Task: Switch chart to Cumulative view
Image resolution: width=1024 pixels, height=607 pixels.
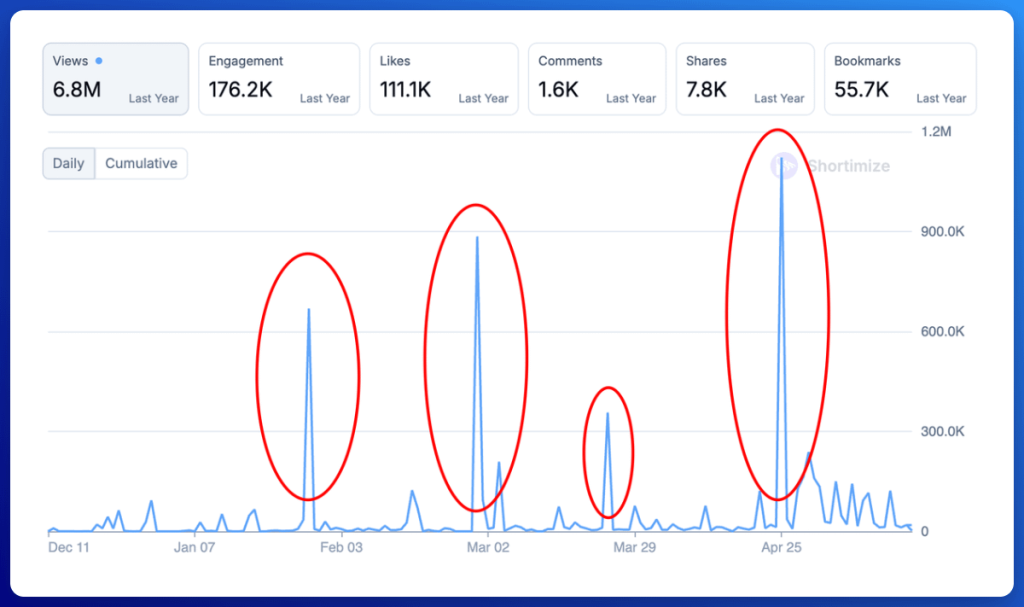Action: point(141,163)
